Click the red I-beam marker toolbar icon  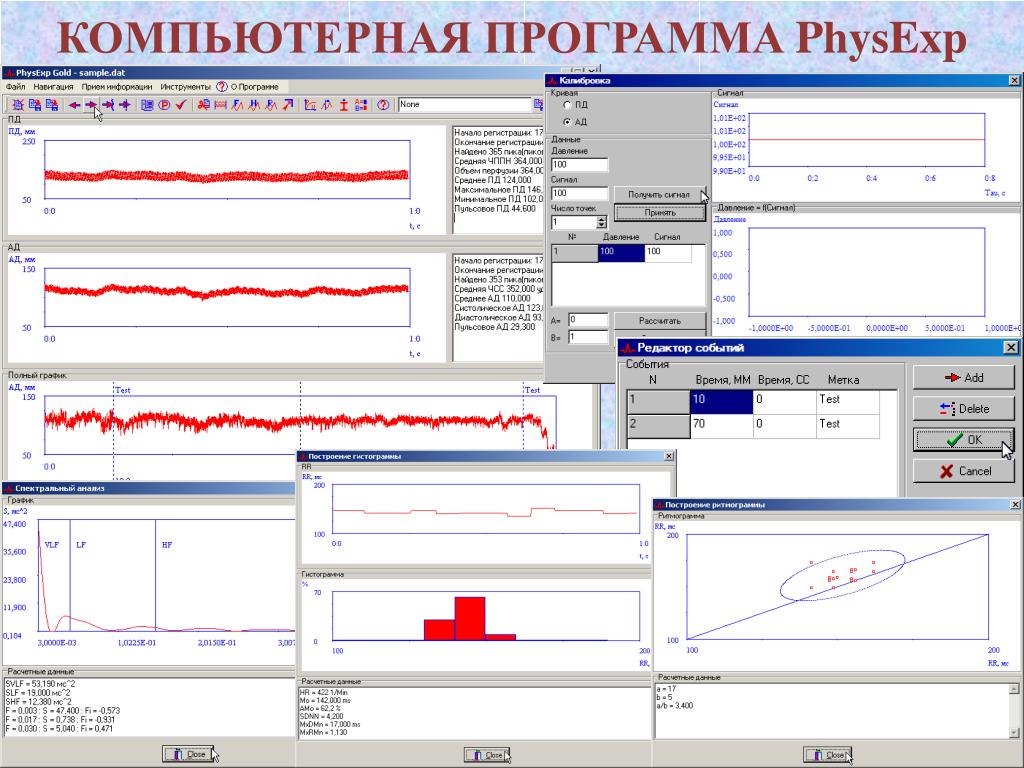click(x=344, y=104)
